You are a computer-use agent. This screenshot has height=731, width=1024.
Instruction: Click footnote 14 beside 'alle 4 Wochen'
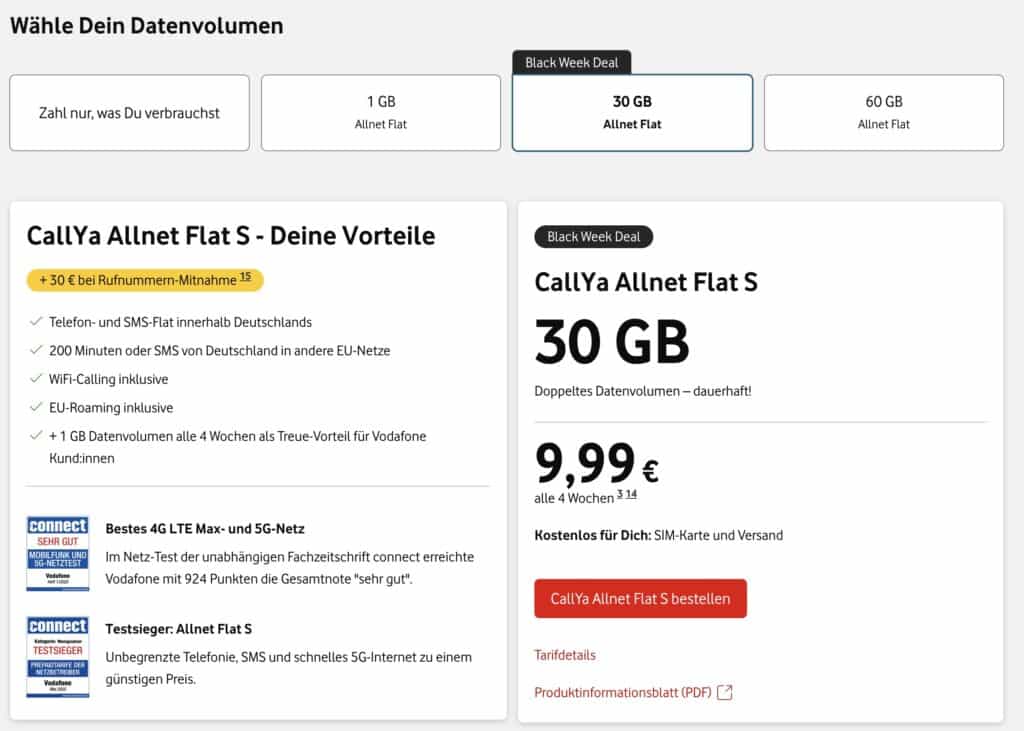pyautogui.click(x=631, y=494)
